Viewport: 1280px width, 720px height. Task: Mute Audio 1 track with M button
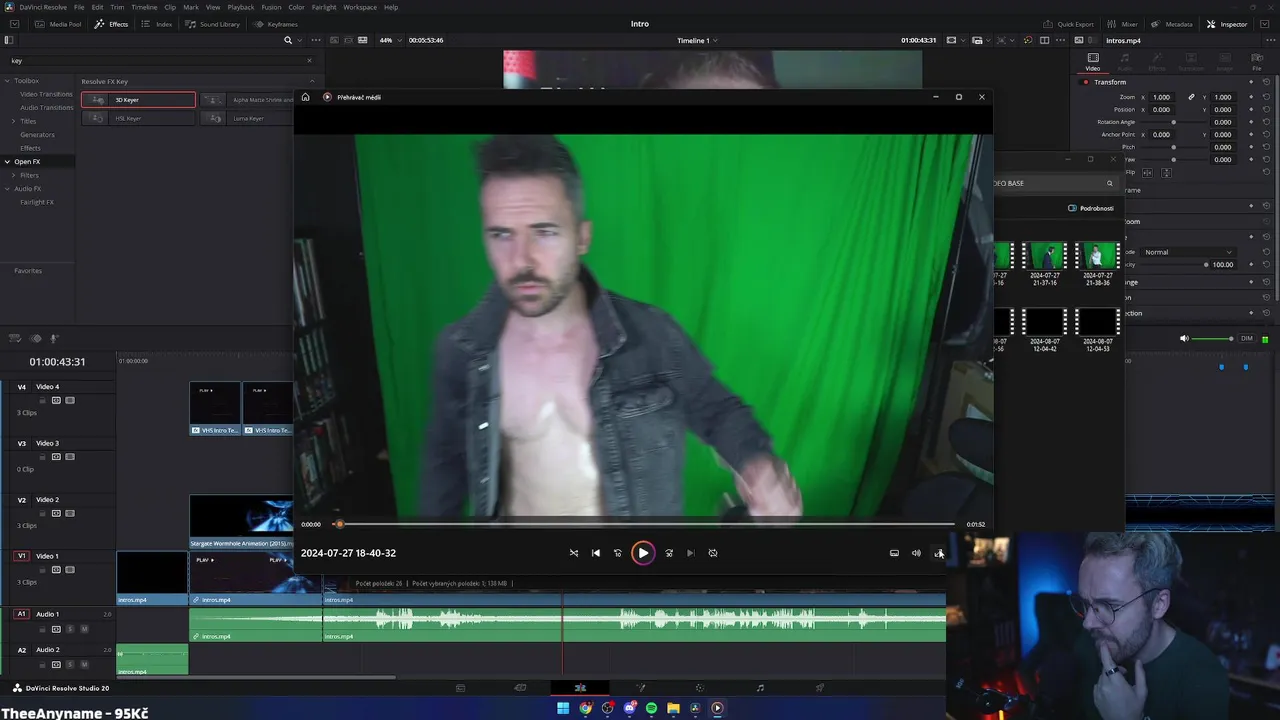coord(84,629)
